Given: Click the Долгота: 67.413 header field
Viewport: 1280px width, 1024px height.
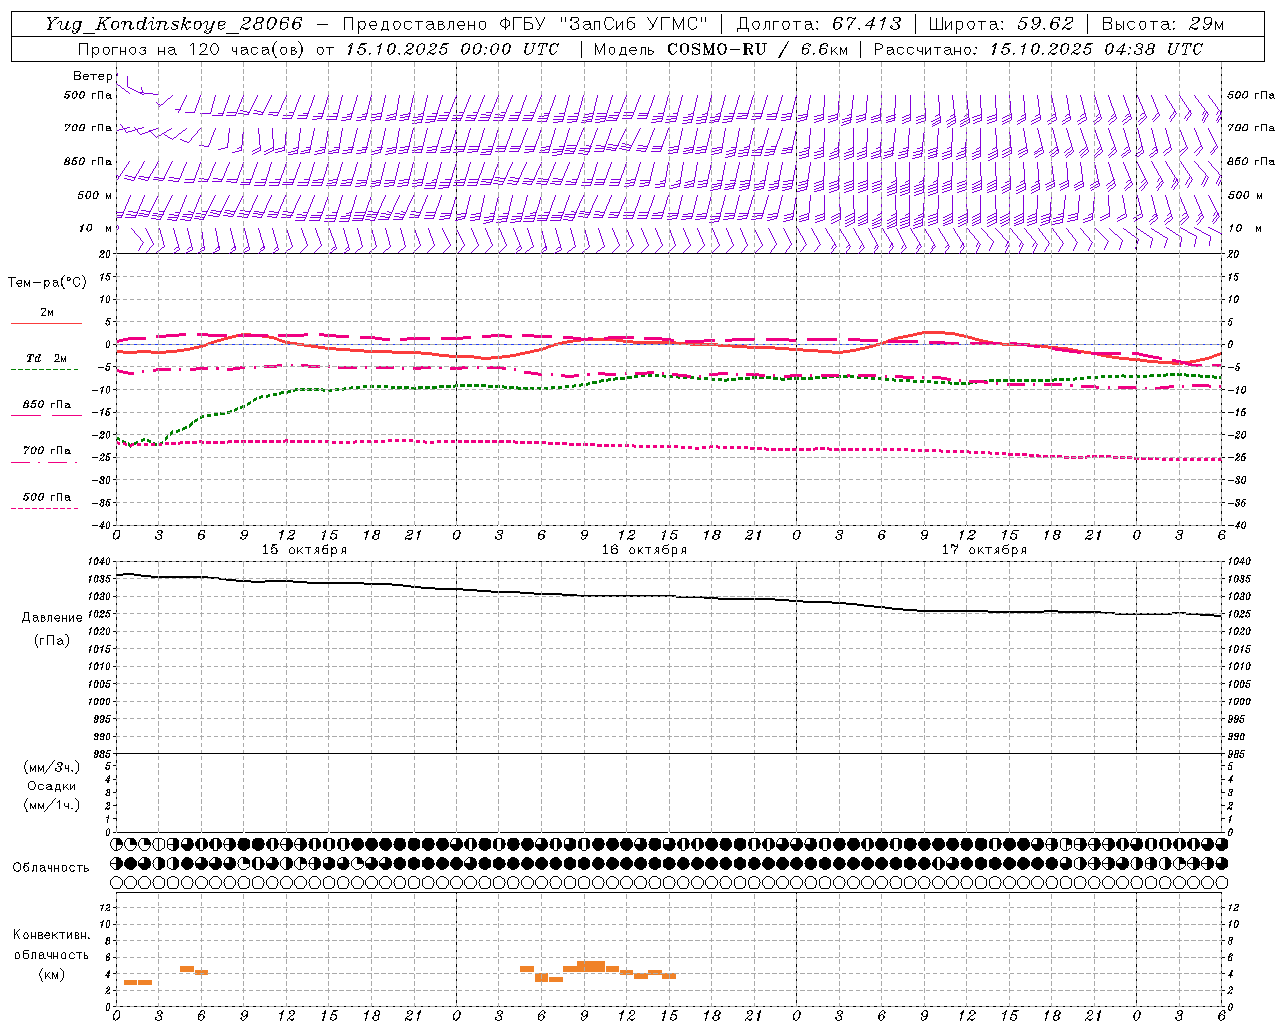Looking at the screenshot, I should (818, 24).
